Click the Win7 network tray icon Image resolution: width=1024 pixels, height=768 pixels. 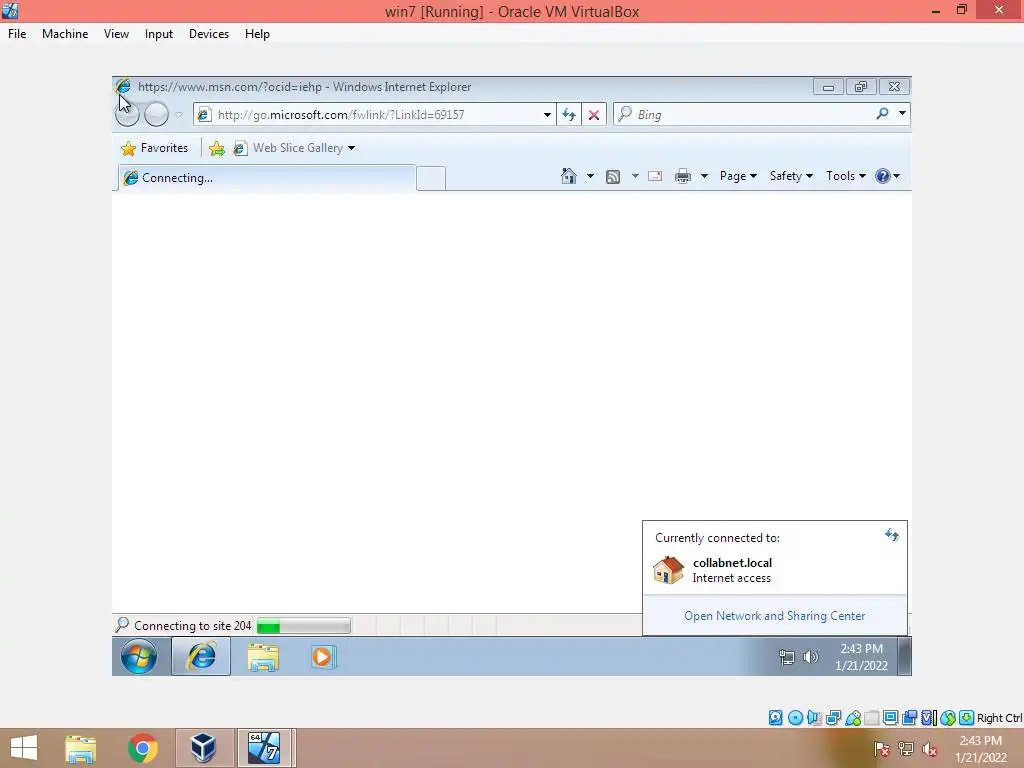[787, 657]
